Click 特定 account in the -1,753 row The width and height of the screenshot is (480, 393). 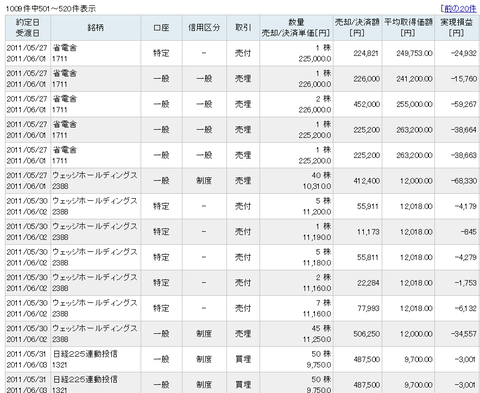click(161, 283)
